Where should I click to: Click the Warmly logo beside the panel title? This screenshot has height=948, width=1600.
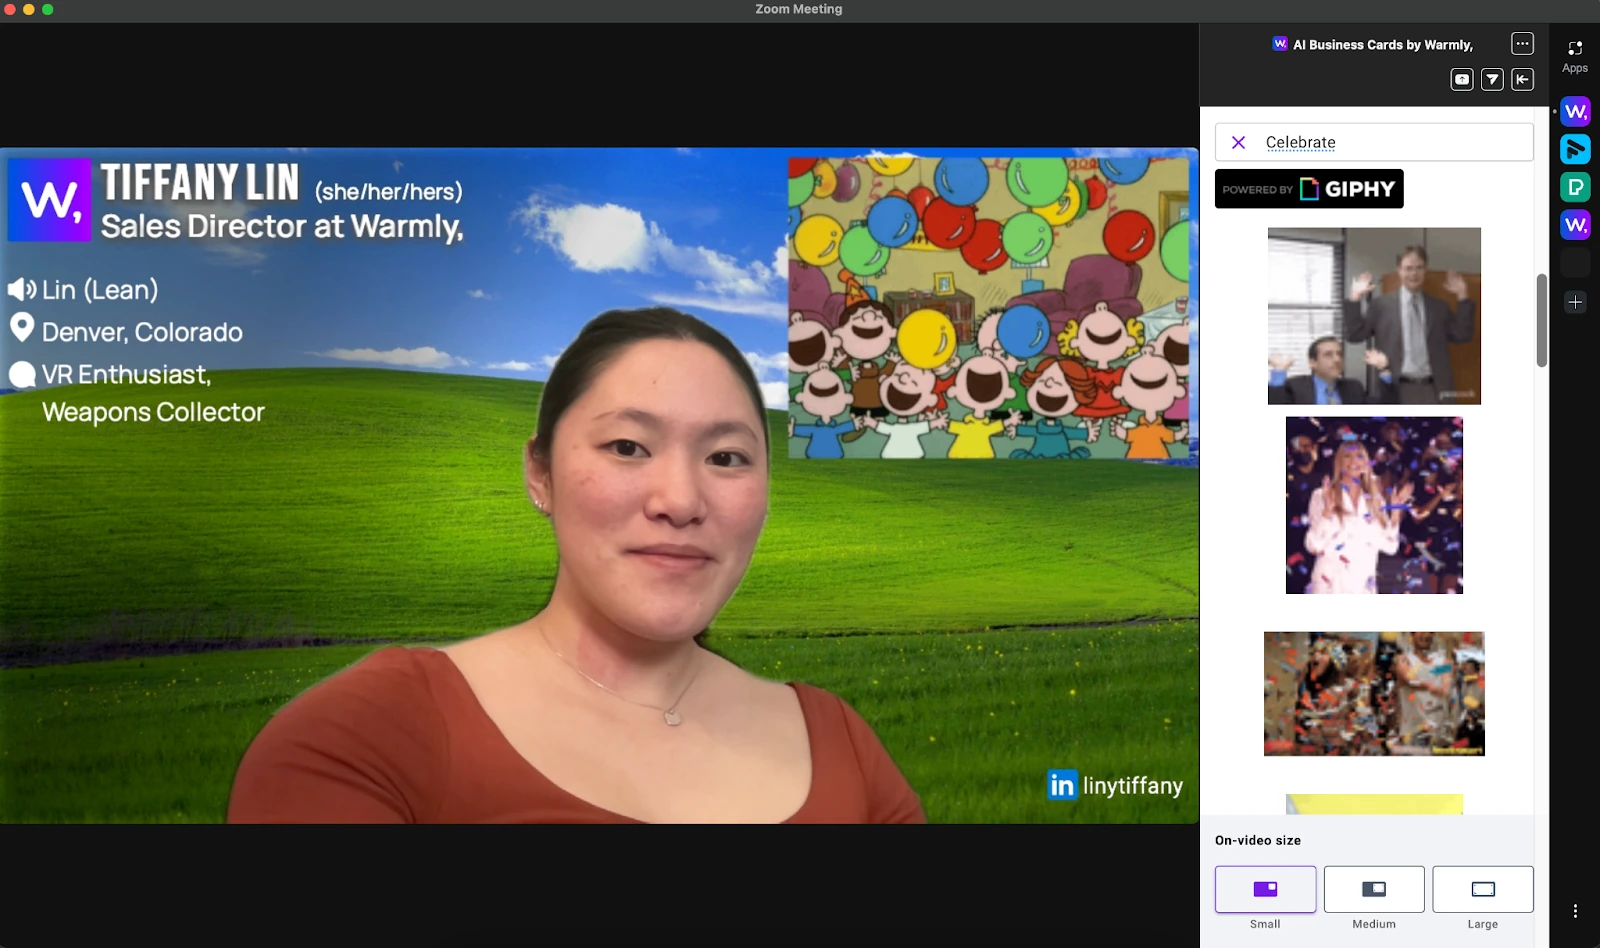[1280, 44]
